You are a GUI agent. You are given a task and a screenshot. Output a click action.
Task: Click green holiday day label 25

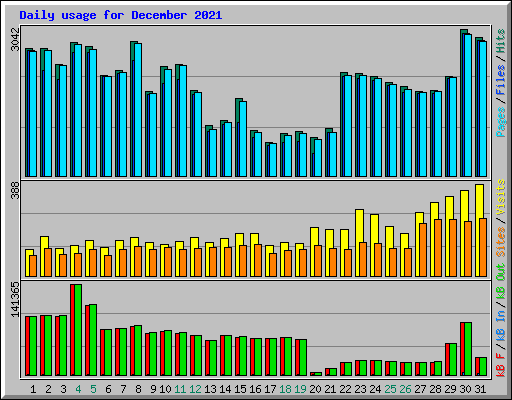(390, 389)
